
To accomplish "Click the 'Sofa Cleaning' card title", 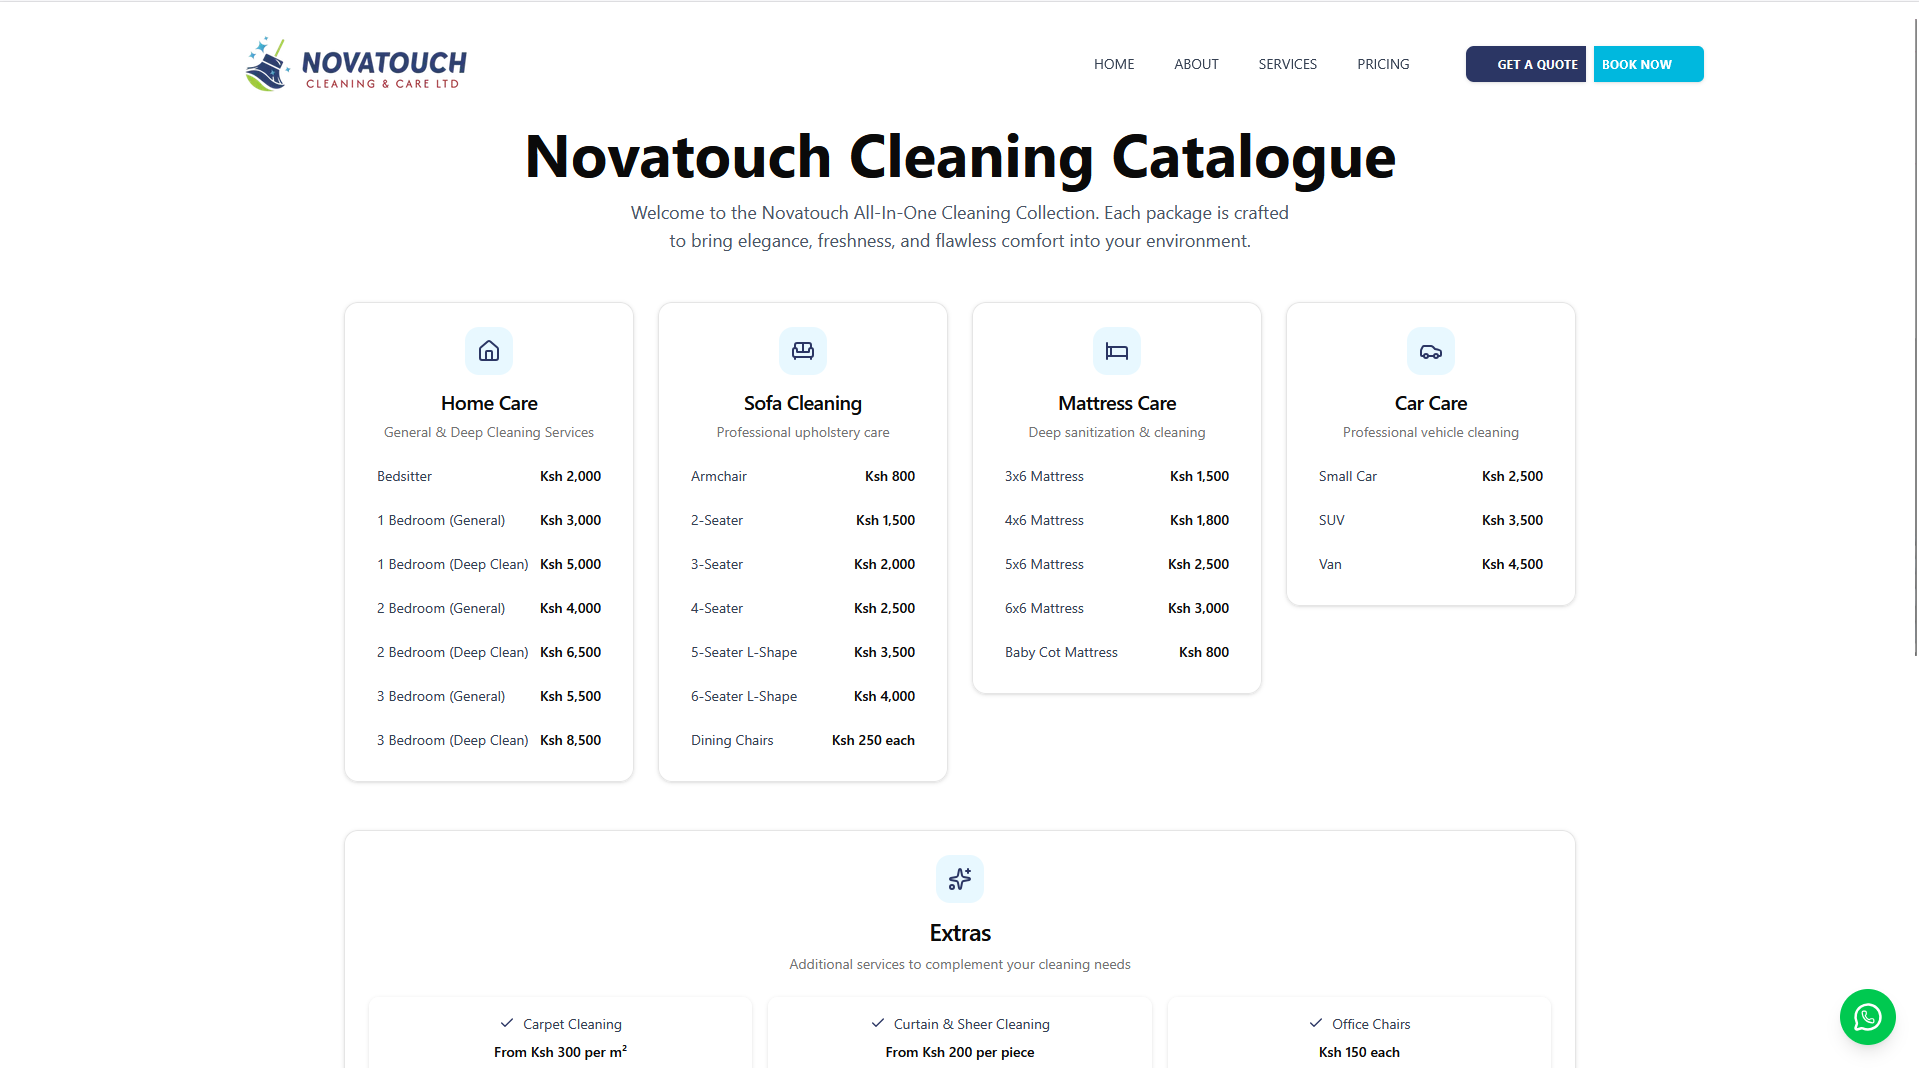I will pyautogui.click(x=803, y=403).
